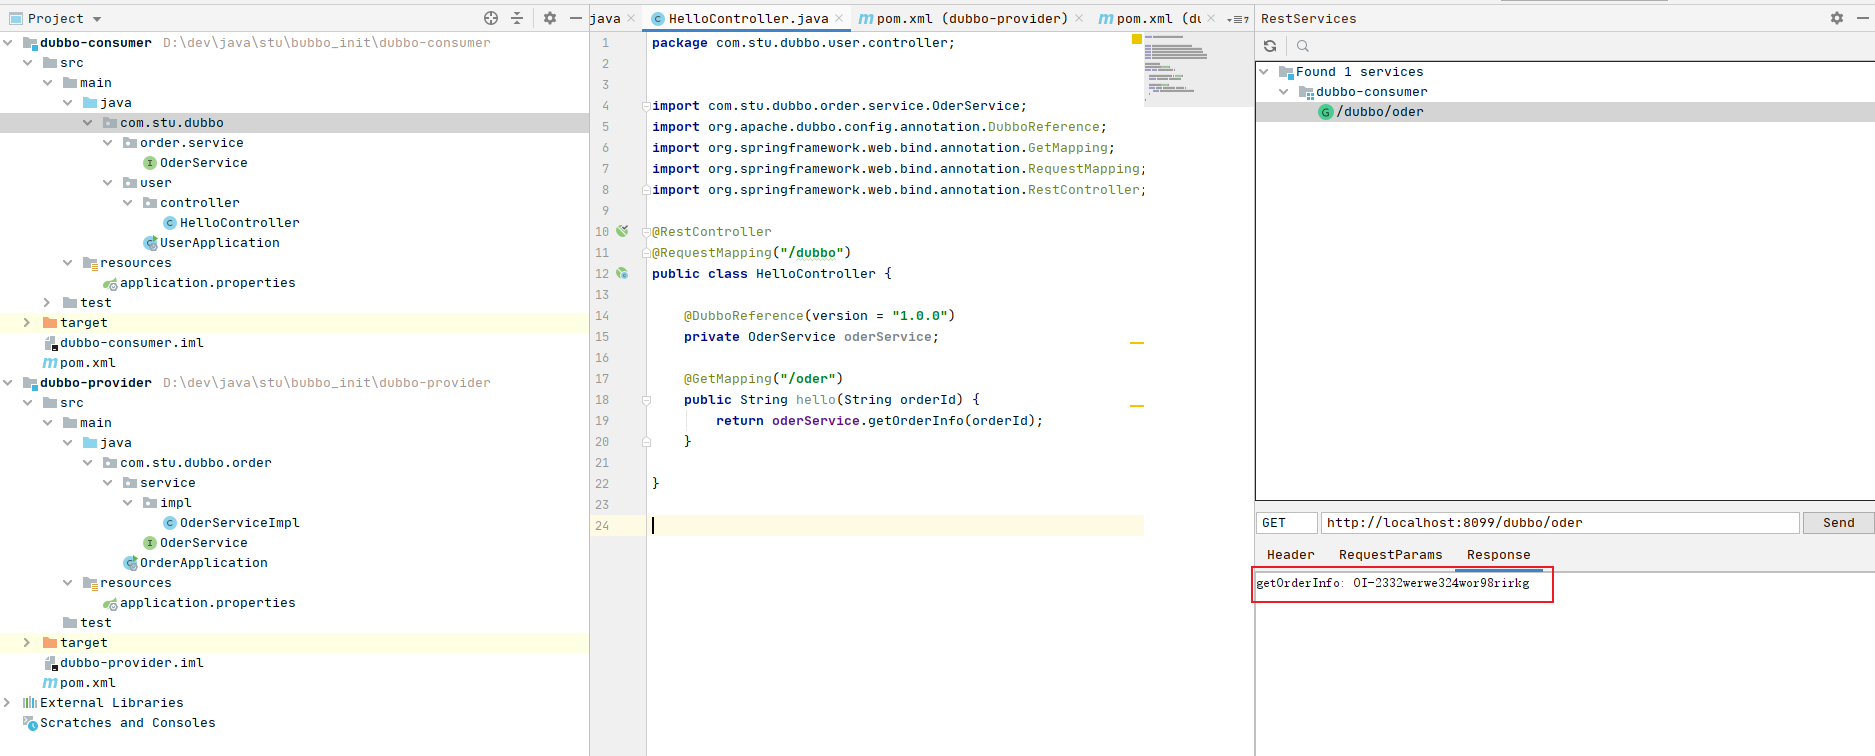Close the HelloController.java tab
The width and height of the screenshot is (1875, 756).
coord(839,18)
